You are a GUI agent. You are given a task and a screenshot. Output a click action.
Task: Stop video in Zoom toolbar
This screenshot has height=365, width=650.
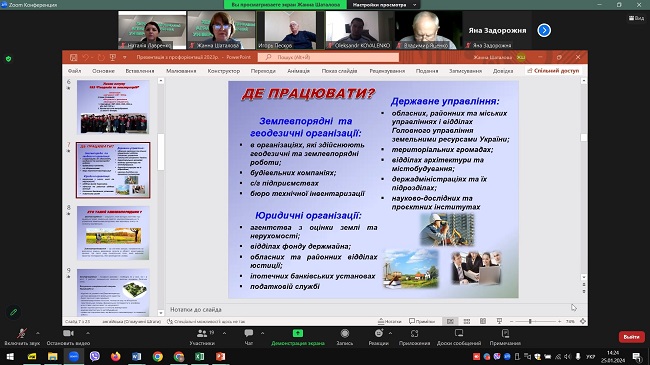click(x=68, y=333)
